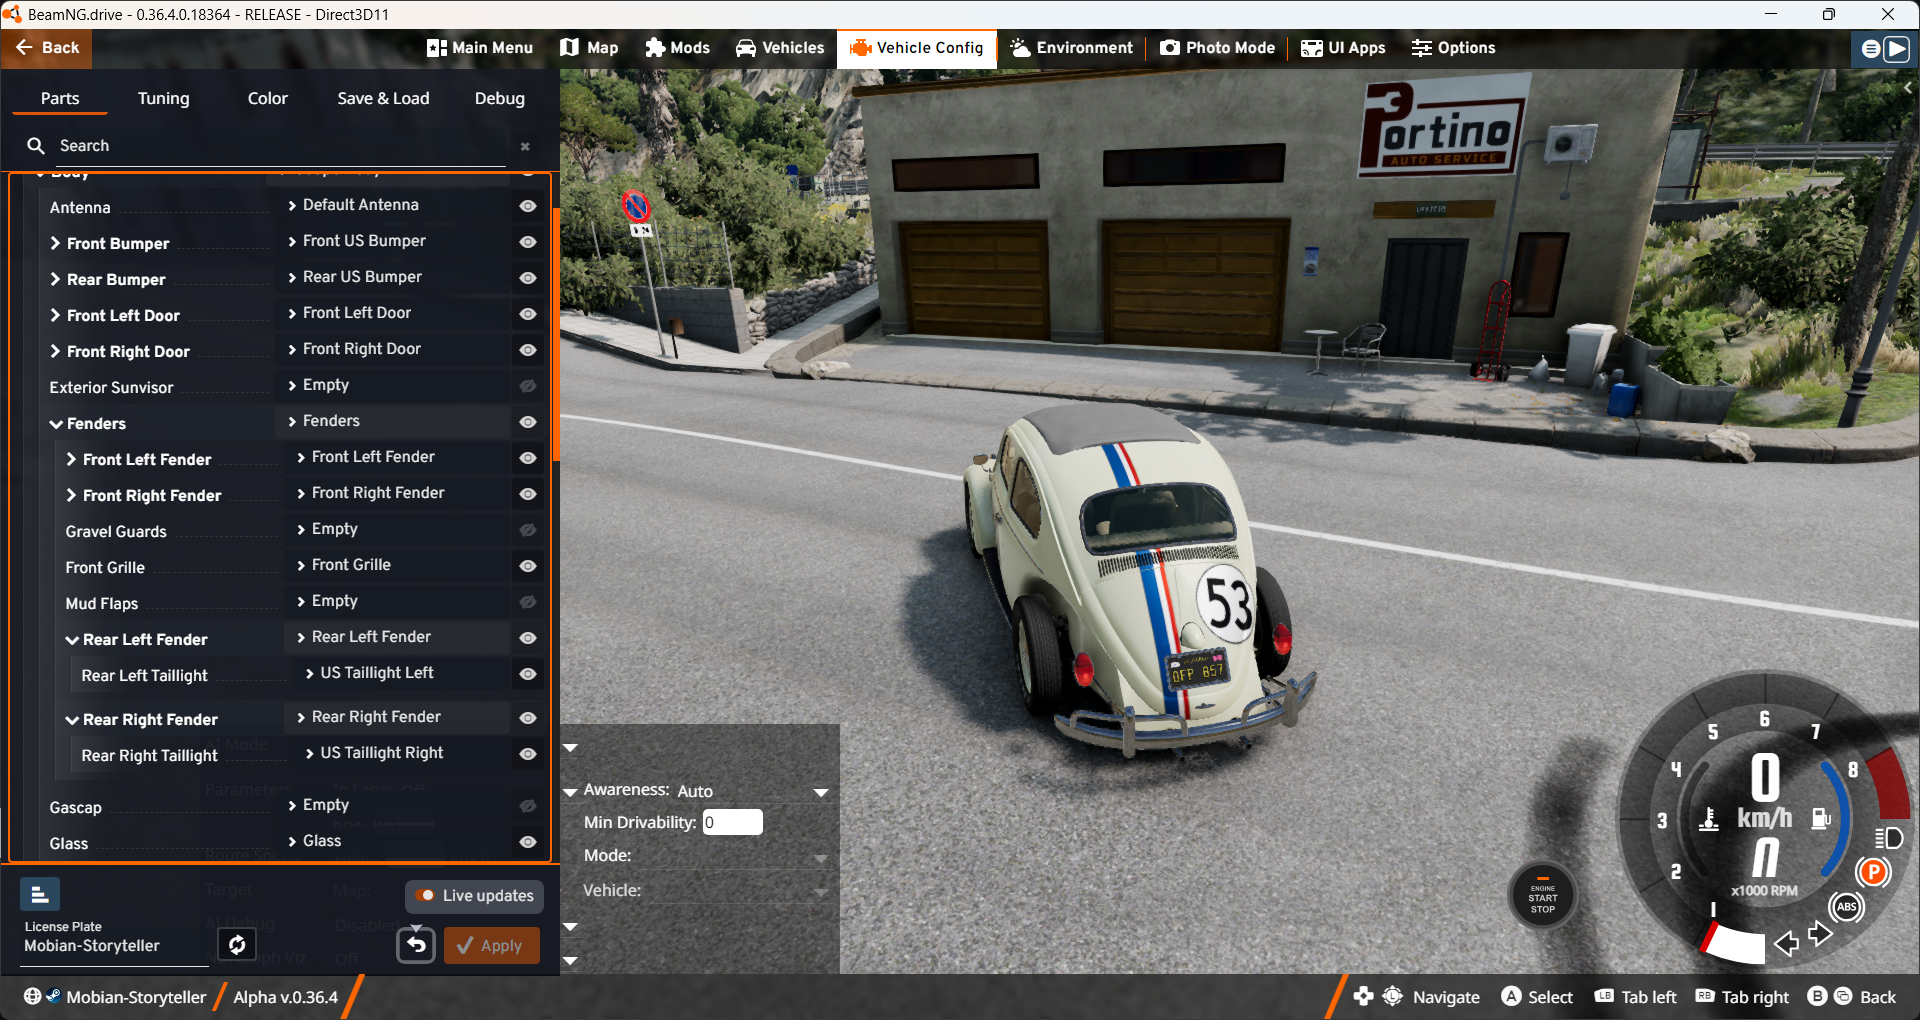Open the UI Apps menu

[x=1343, y=48]
